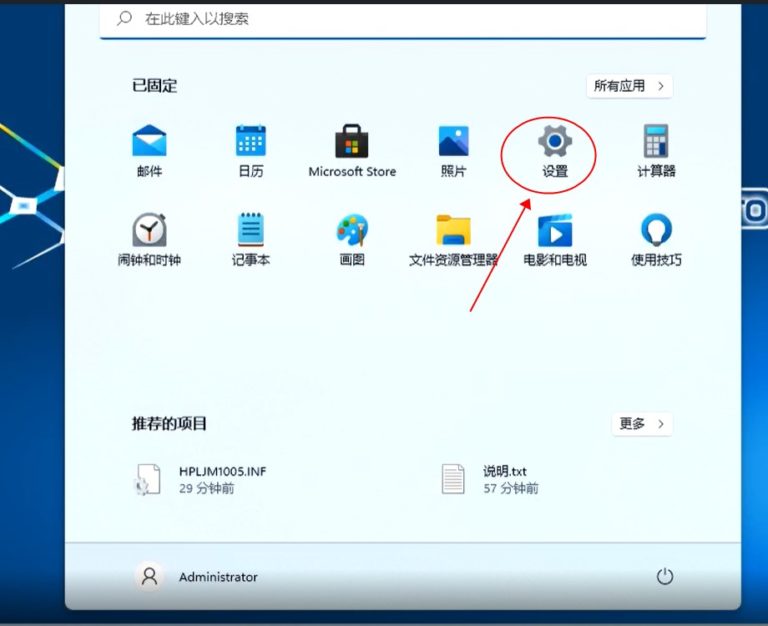
Task: Open 设置 settings gear
Action: 555,151
